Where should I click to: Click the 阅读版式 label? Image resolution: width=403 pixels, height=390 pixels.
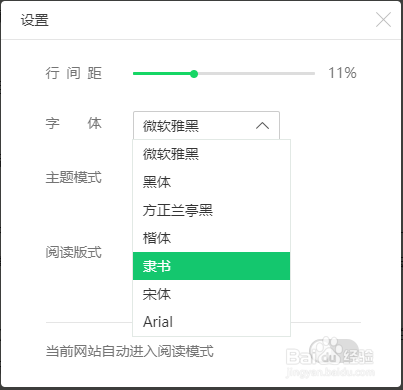point(74,252)
